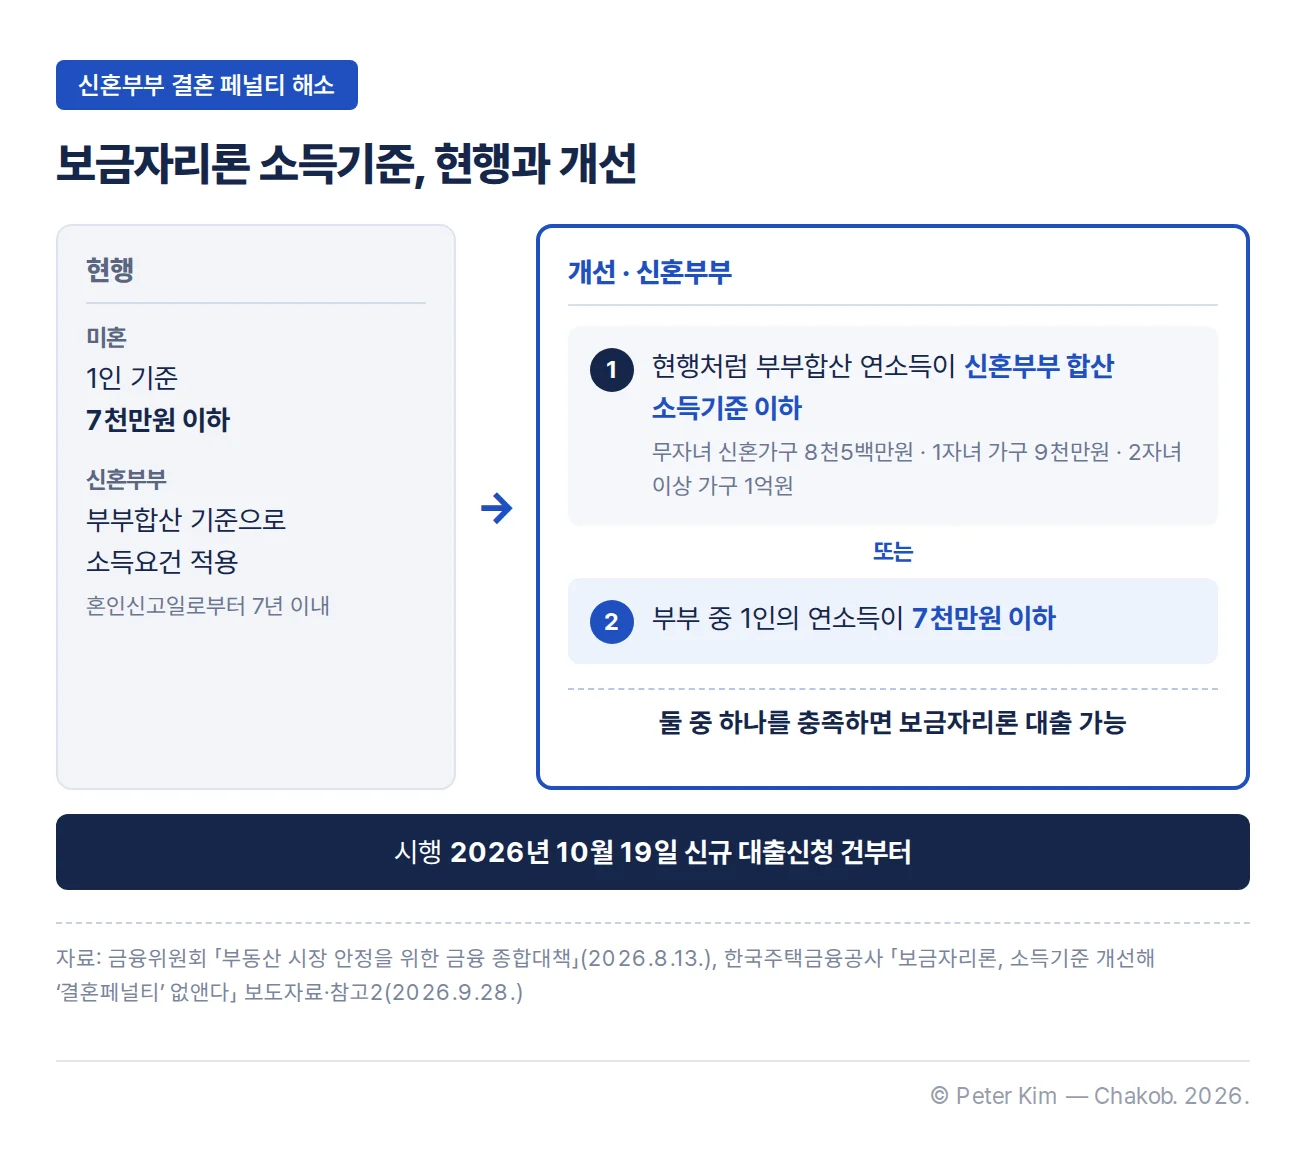1306x1158 pixels.
Task: Click the number 2 circle badge
Action: 611,622
